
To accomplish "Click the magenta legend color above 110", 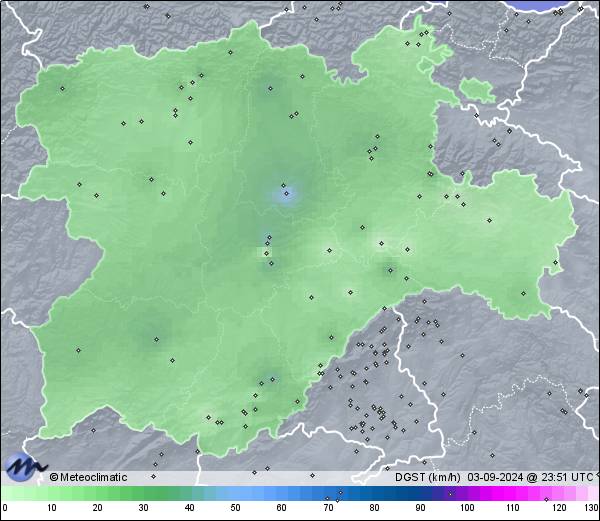I will tap(512, 493).
